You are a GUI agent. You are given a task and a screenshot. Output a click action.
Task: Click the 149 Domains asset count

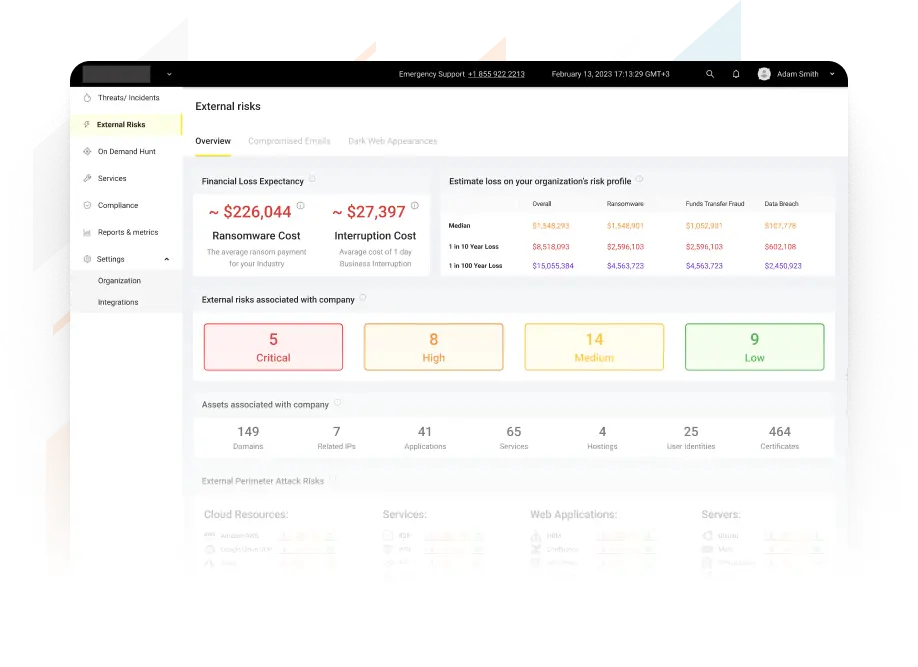point(248,437)
